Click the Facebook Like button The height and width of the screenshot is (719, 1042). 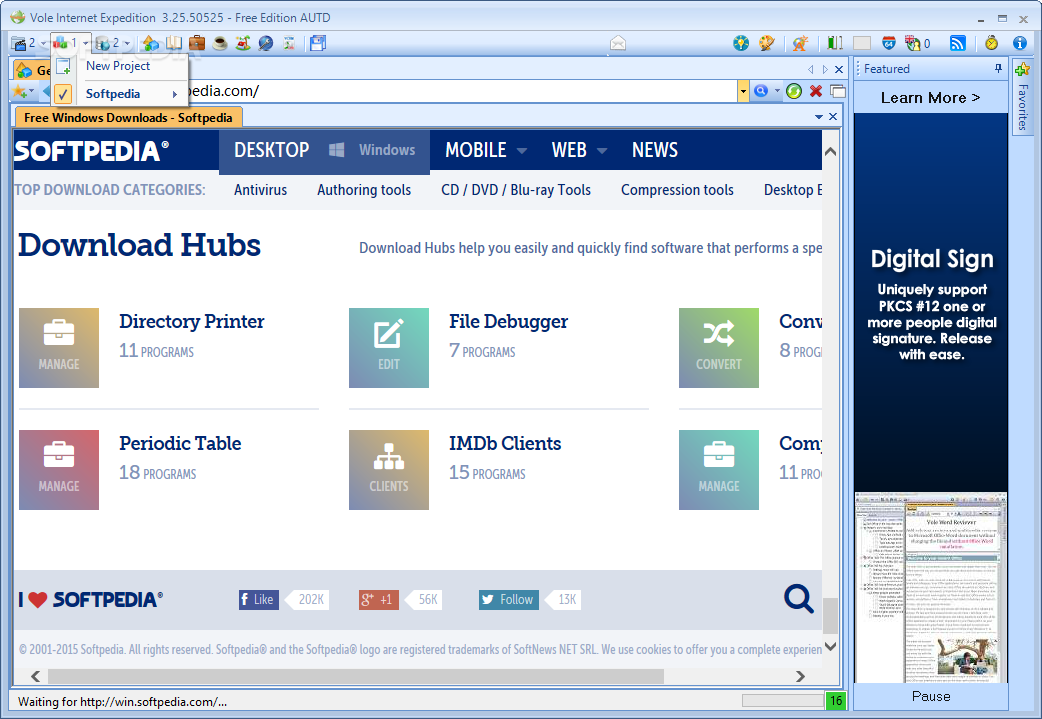click(259, 599)
